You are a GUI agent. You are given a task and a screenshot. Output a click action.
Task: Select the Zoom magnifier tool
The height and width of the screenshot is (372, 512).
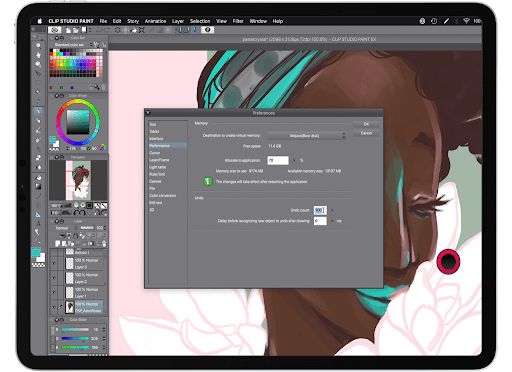tap(38, 45)
